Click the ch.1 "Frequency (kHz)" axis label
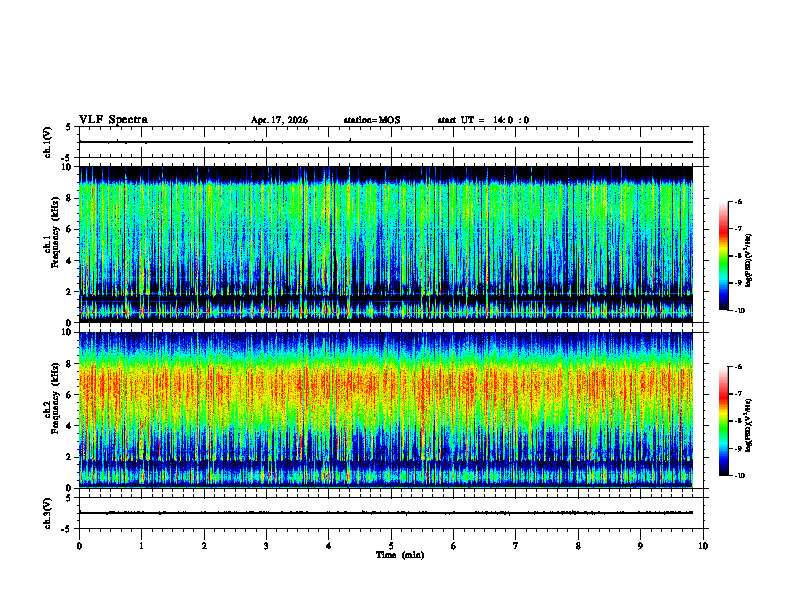Screen dimensions: 792x612 (55, 232)
